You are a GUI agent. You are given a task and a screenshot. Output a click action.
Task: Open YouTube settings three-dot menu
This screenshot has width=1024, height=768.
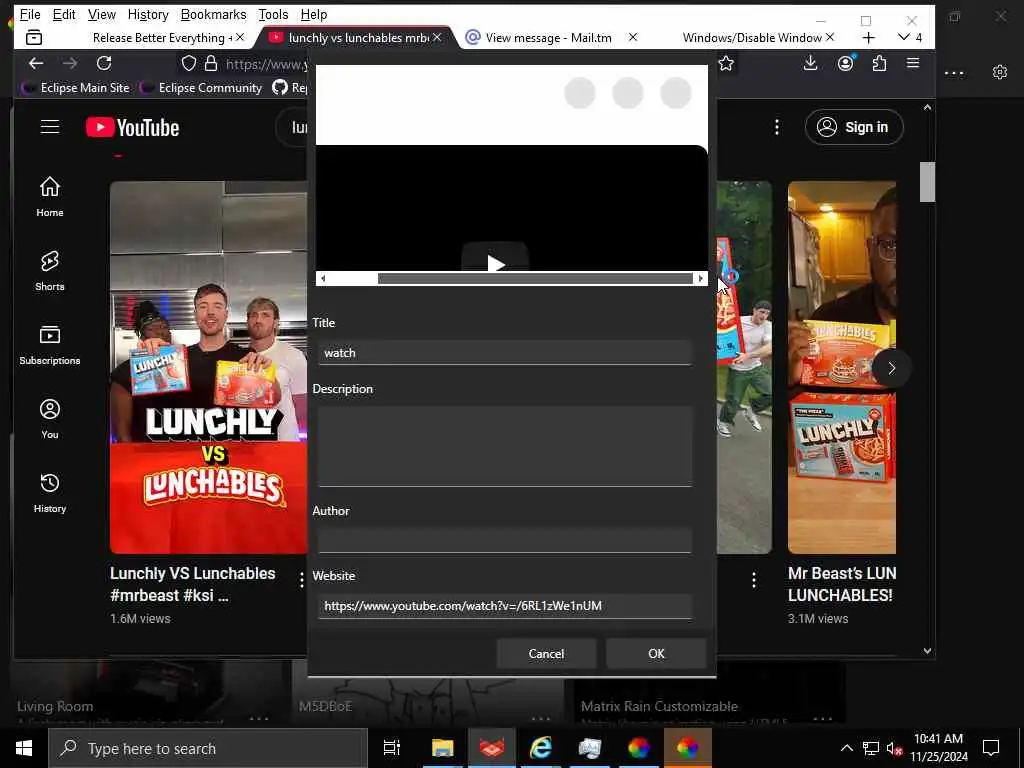coord(776,127)
